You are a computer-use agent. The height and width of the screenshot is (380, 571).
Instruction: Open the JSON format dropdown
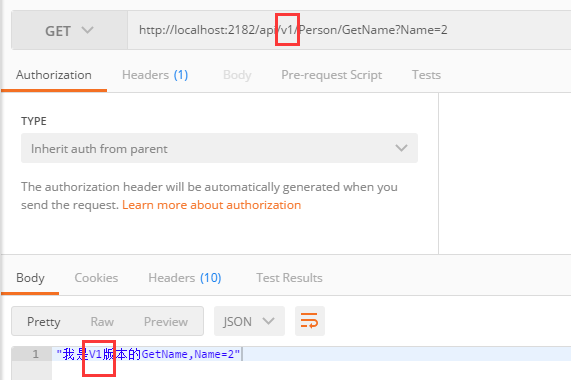pos(249,321)
